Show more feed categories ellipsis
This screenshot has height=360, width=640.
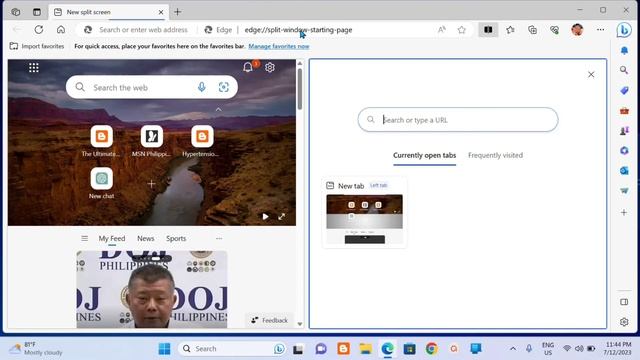click(219, 238)
